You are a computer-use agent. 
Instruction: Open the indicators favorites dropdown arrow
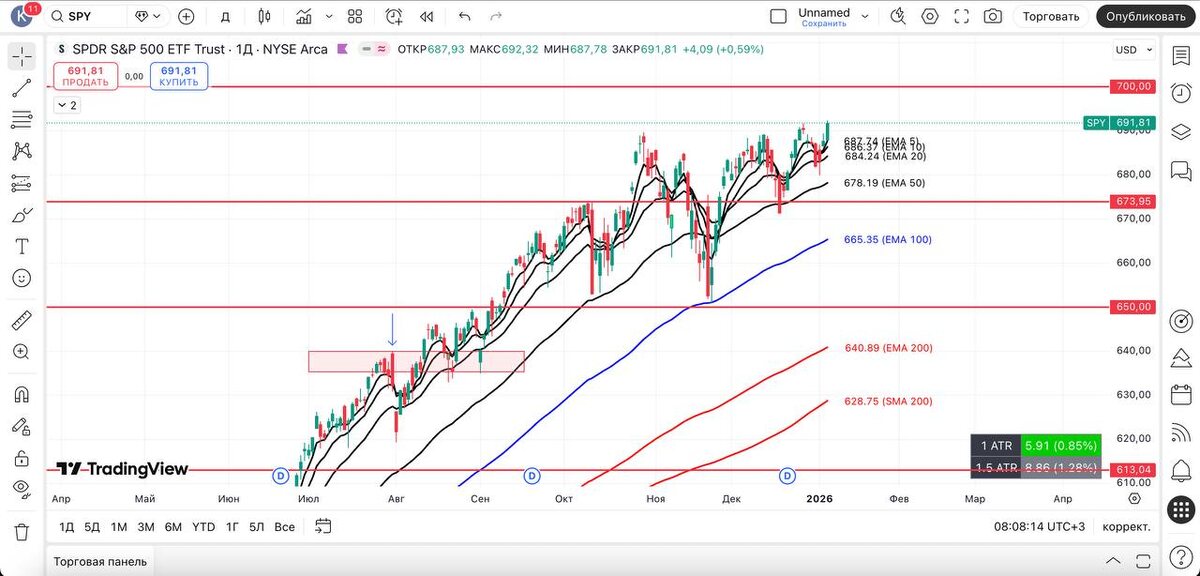(x=331, y=16)
